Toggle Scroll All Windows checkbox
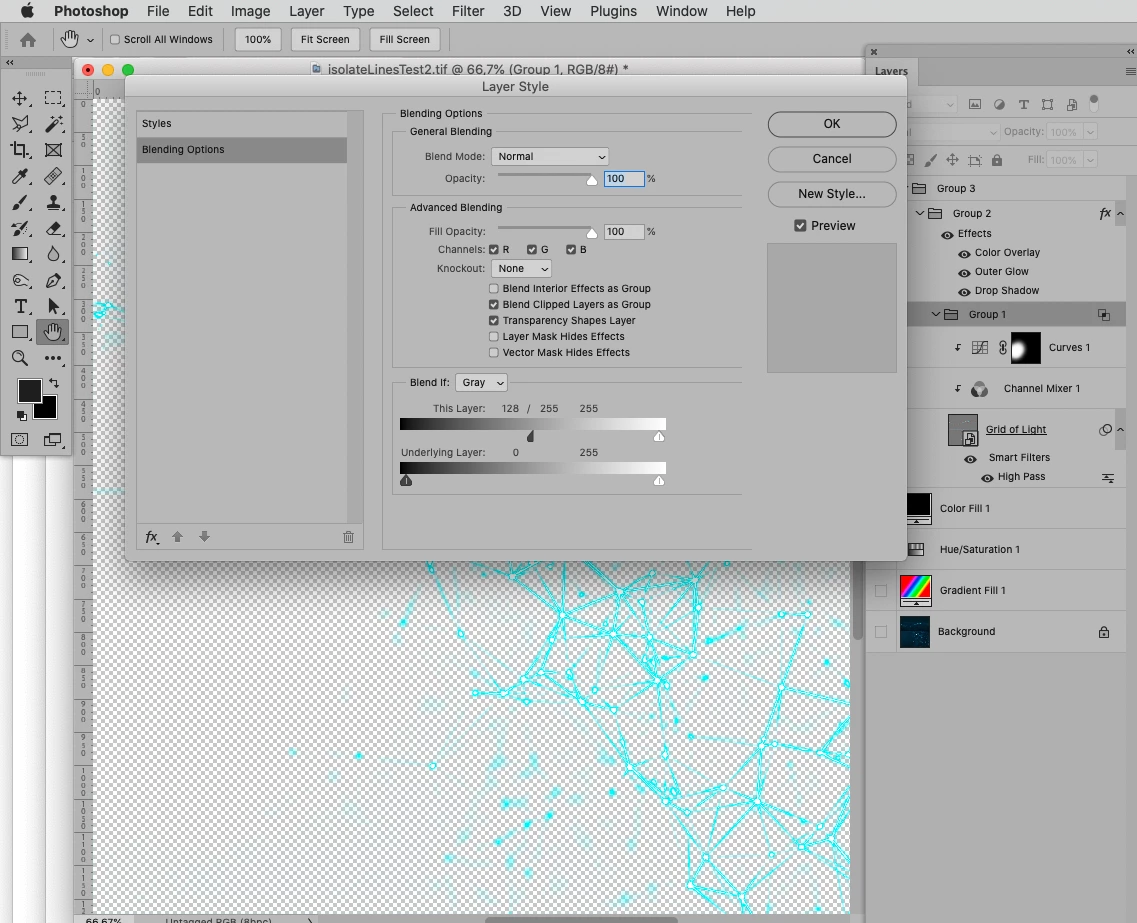The height and width of the screenshot is (923, 1137). [x=115, y=39]
